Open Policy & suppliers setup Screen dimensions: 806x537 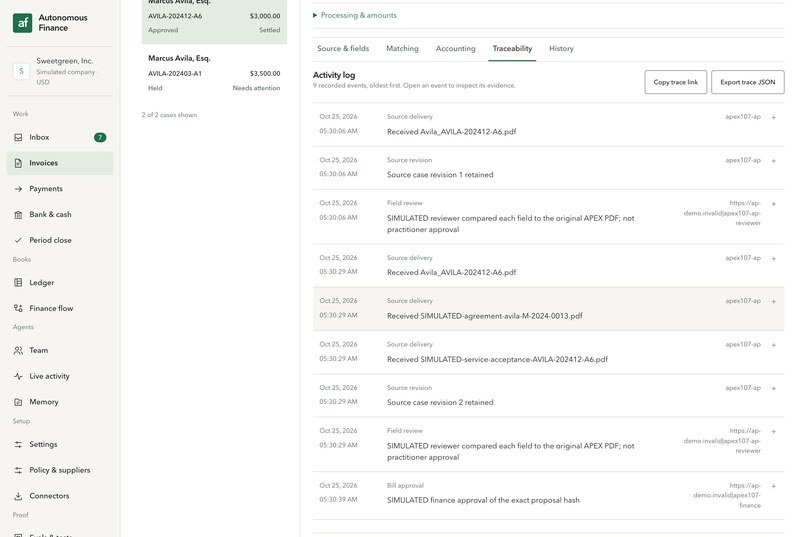coord(60,470)
